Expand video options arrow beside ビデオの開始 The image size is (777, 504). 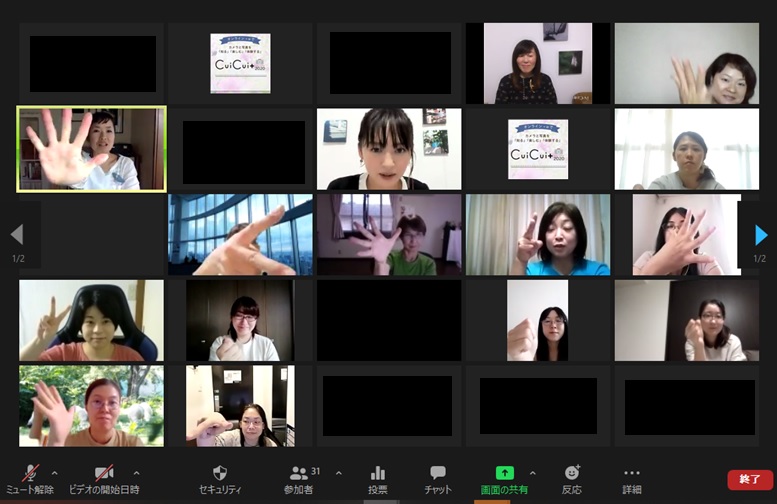136,473
